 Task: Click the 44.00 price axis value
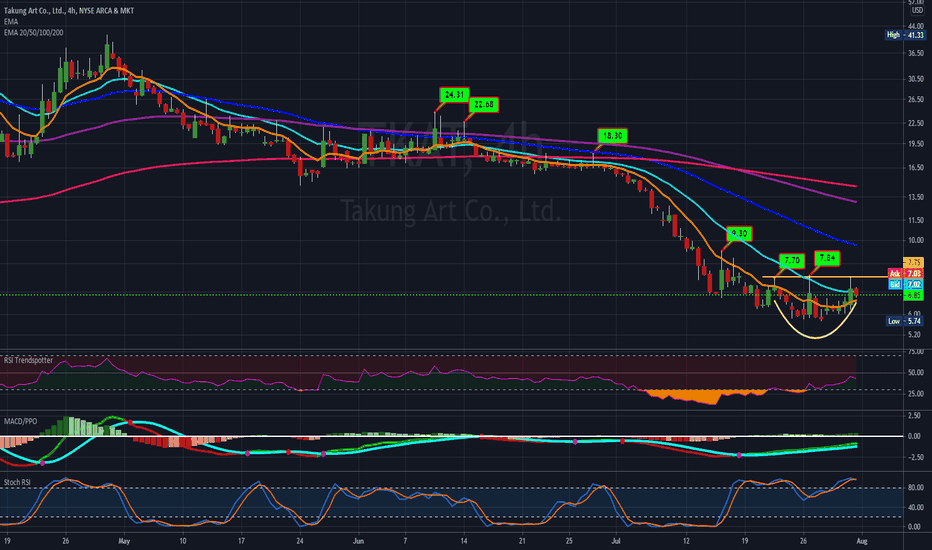point(915,27)
